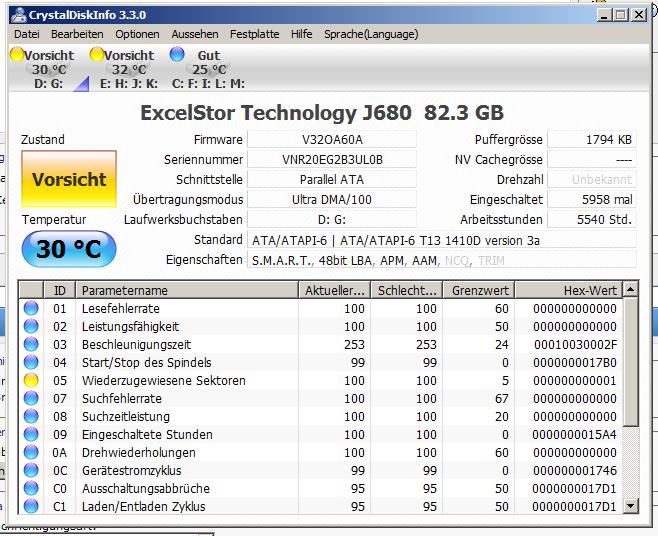Click blue status dot of Leistungsfähigkeit row
The width and height of the screenshot is (658, 536).
[31, 326]
